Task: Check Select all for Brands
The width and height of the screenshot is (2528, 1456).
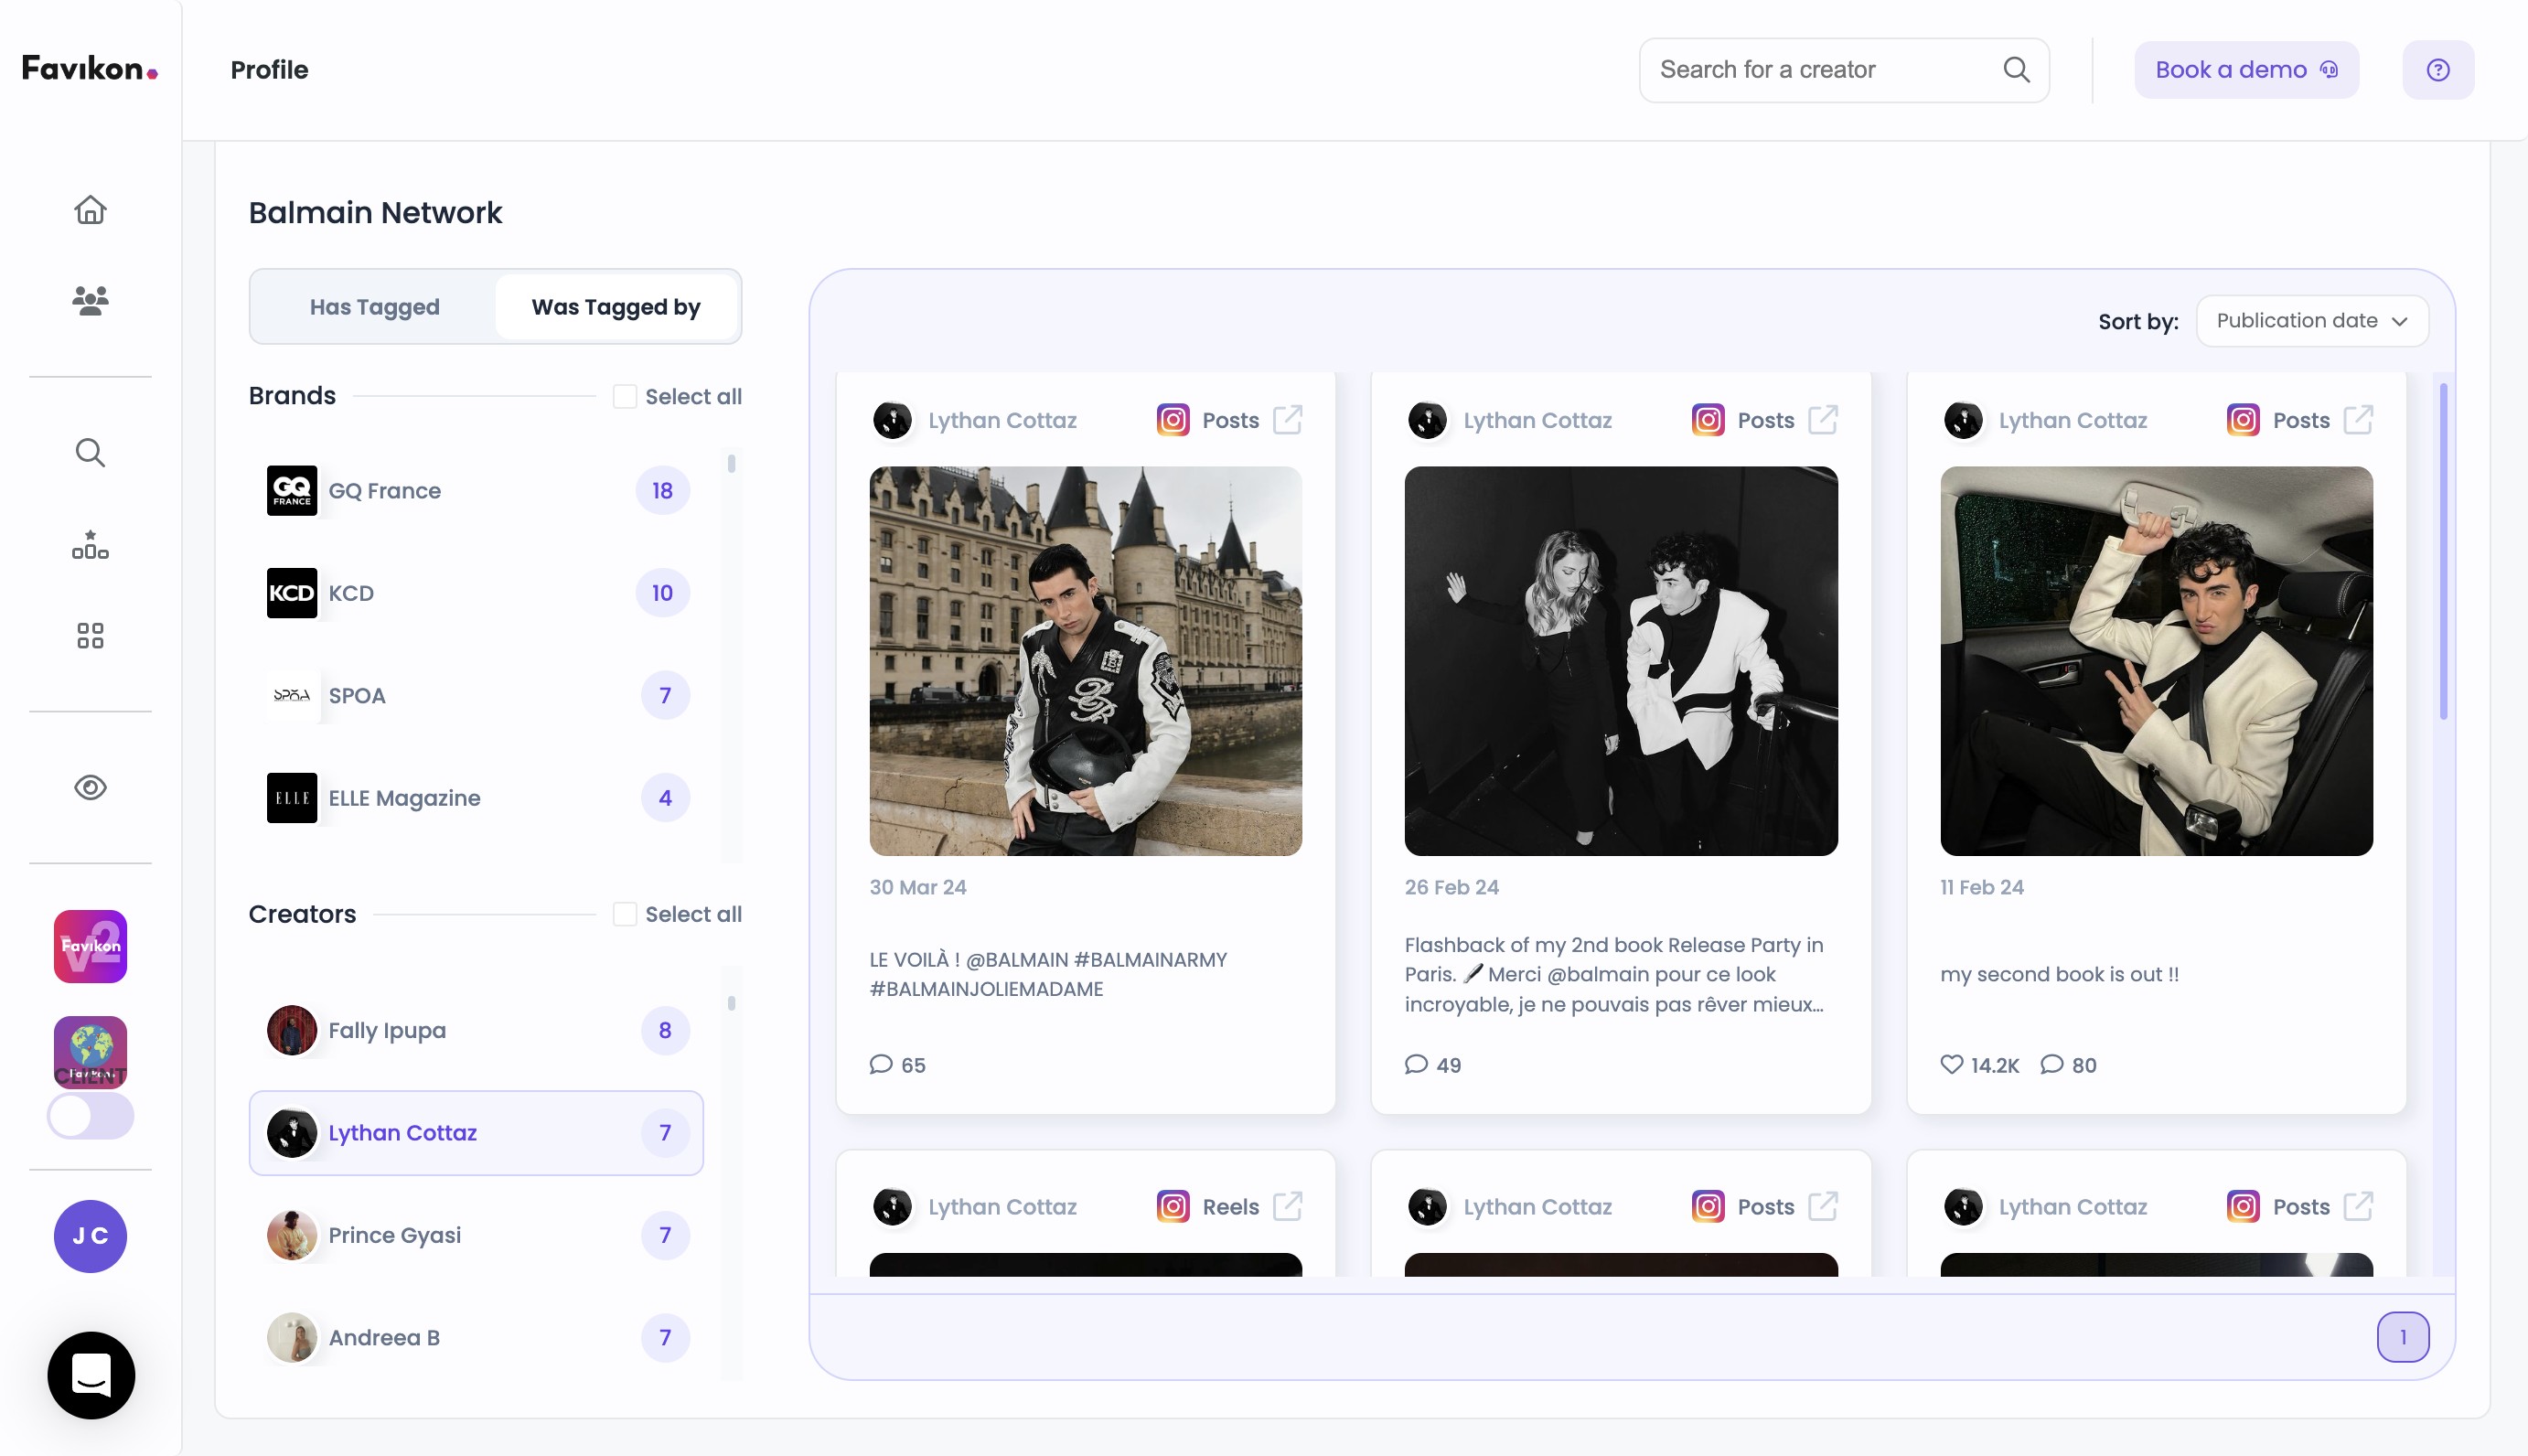Action: (x=625, y=397)
